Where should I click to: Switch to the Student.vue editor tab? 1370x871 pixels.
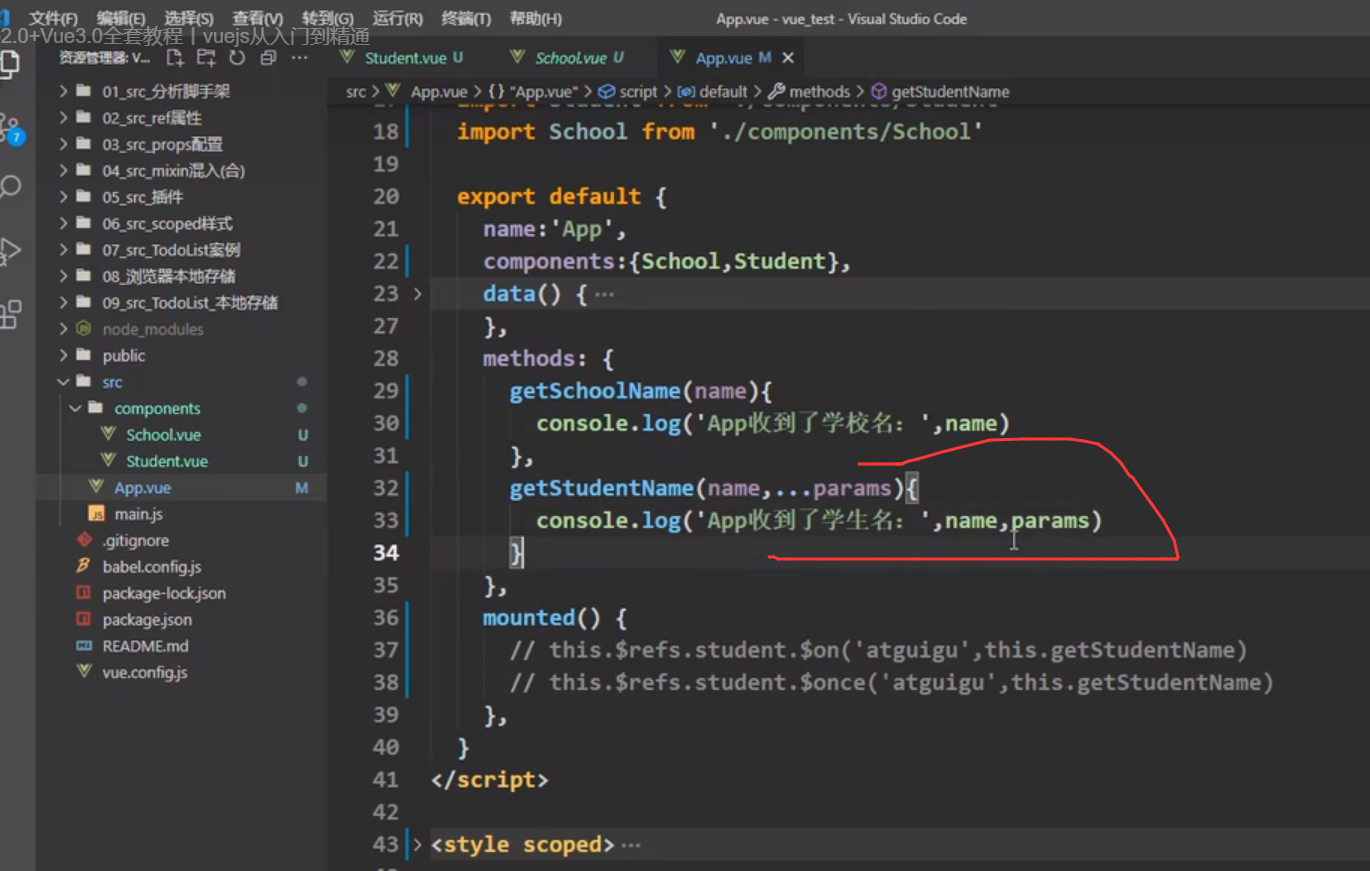[x=405, y=58]
